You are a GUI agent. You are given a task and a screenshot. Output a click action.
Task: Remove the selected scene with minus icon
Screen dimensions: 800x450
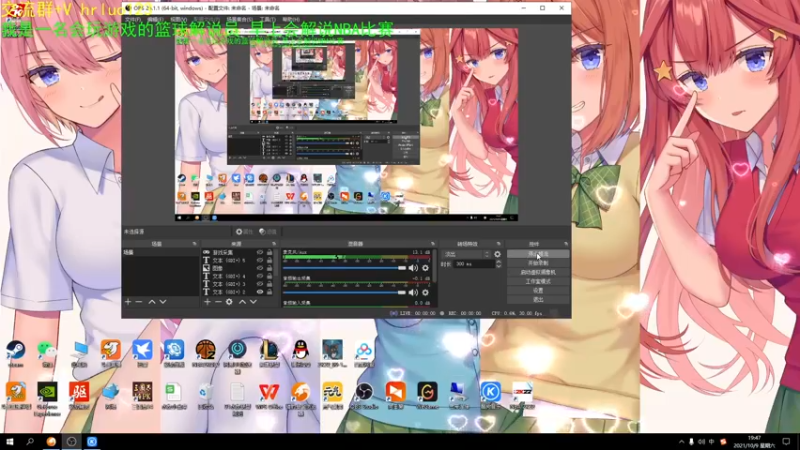click(139, 302)
